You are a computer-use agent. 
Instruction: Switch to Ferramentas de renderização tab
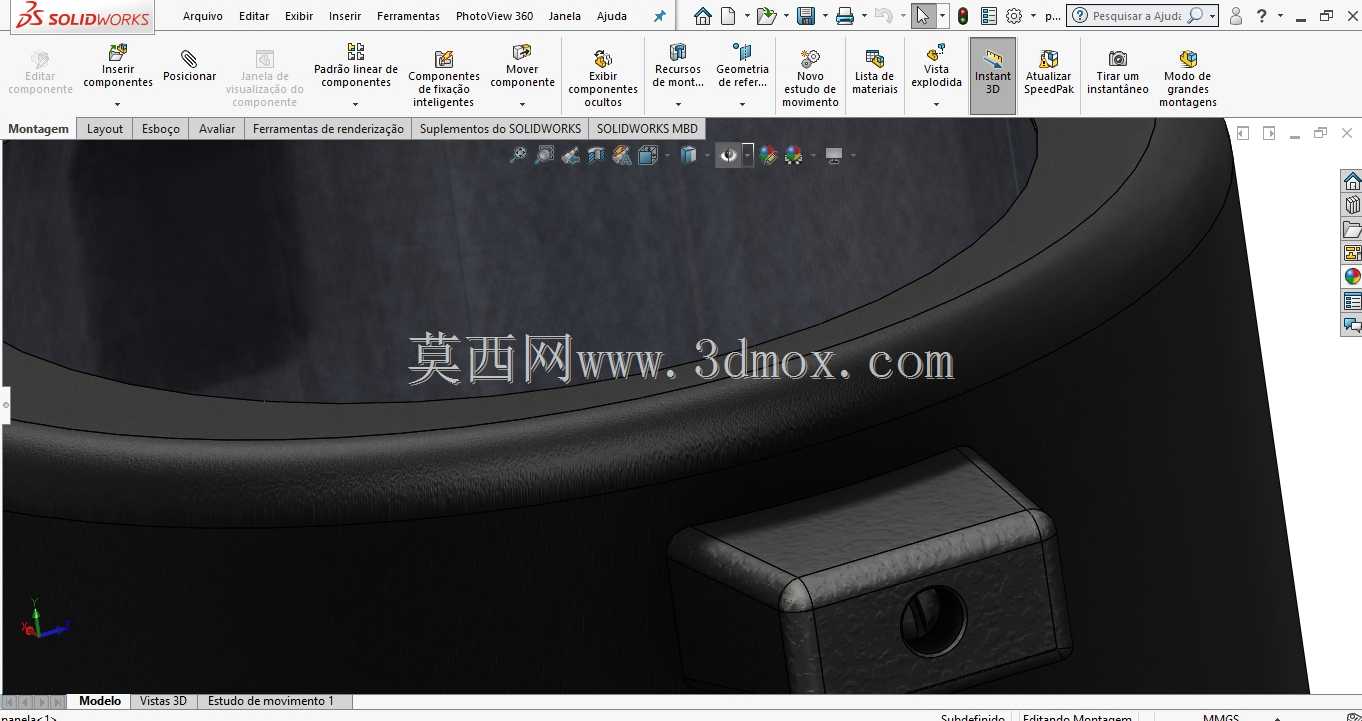tap(328, 128)
